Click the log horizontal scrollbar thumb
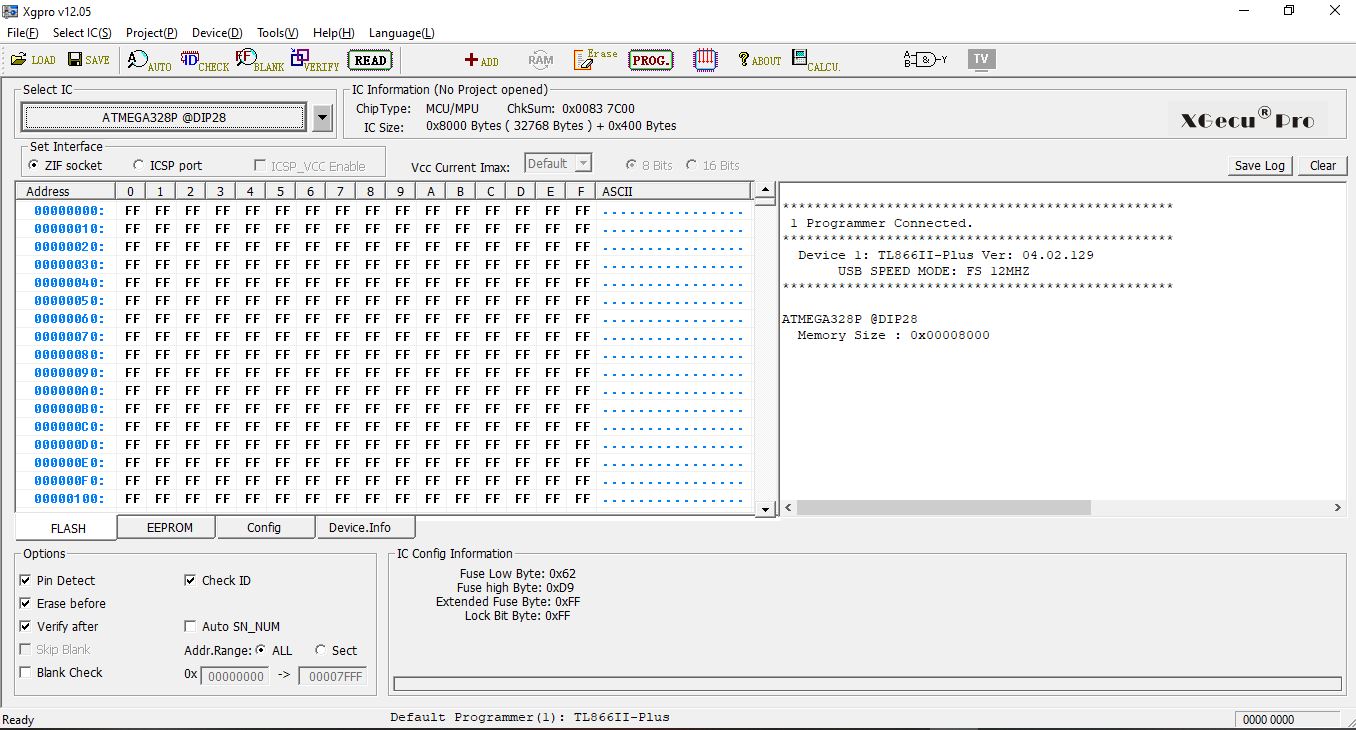1356x730 pixels. [943, 508]
